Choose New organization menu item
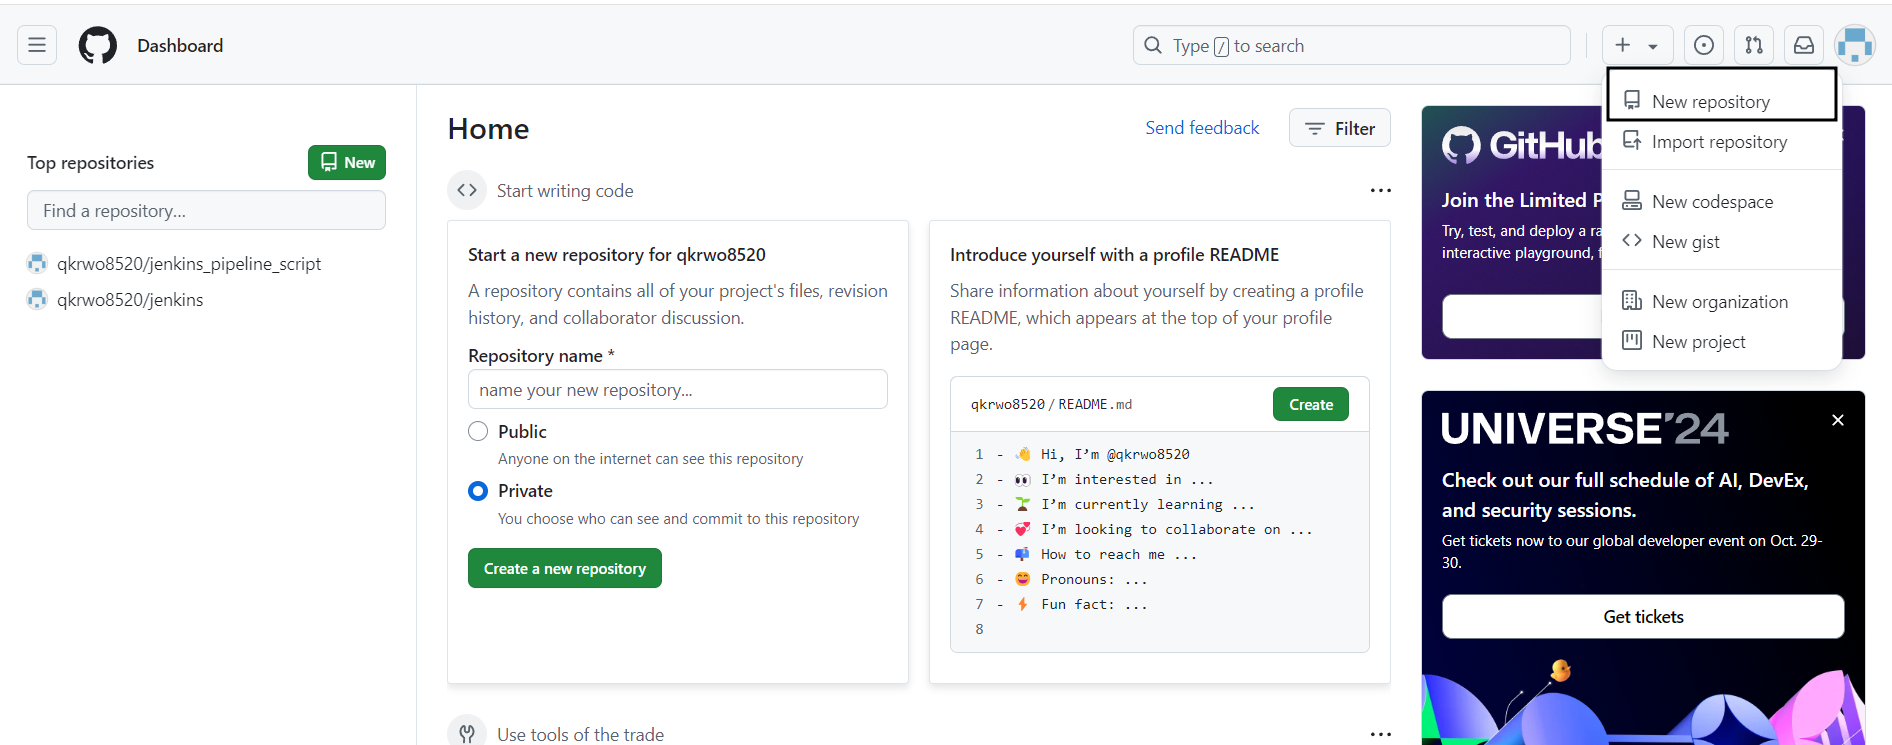This screenshot has height=745, width=1892. pyautogui.click(x=1722, y=301)
